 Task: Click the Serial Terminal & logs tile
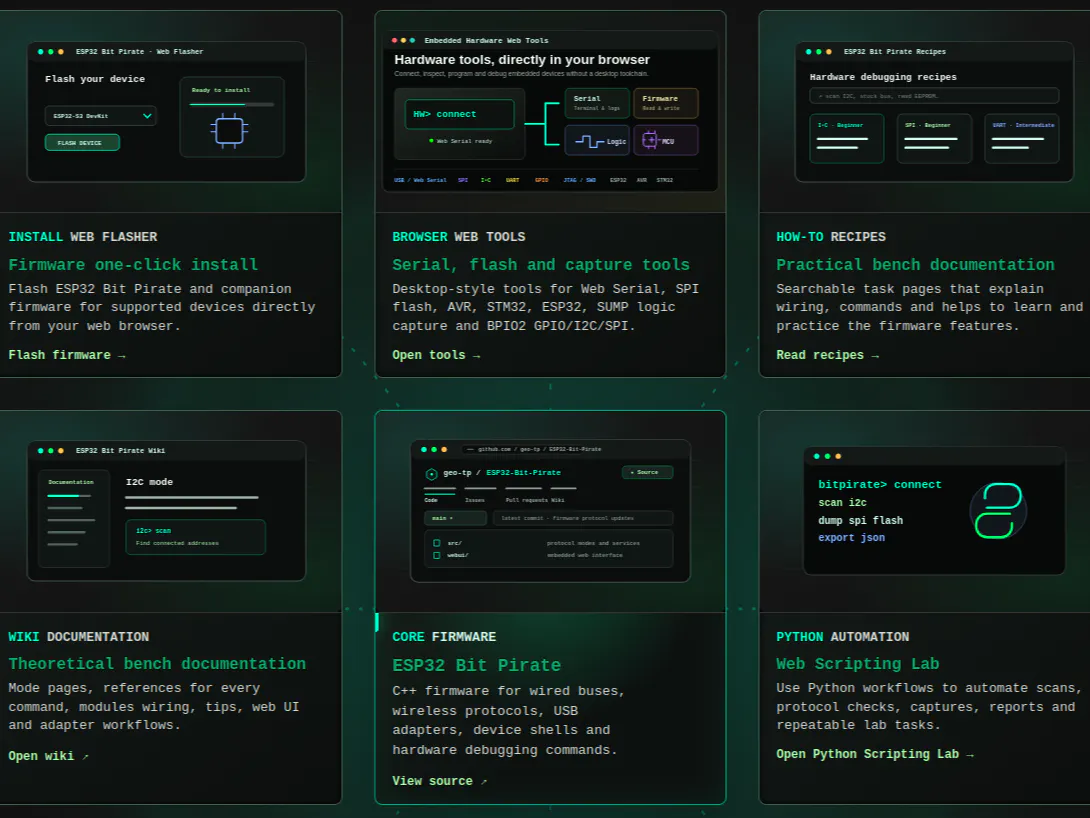pyautogui.click(x=596, y=103)
